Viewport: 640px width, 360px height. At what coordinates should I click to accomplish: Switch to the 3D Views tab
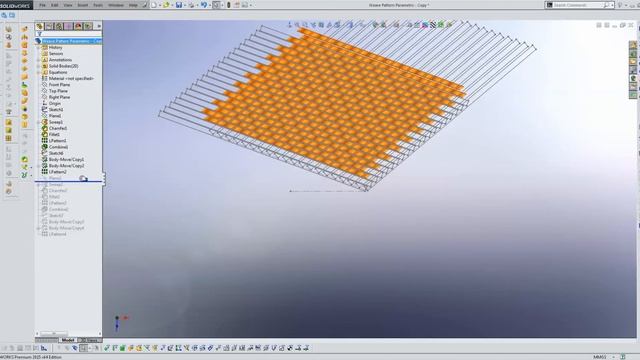tap(90, 340)
